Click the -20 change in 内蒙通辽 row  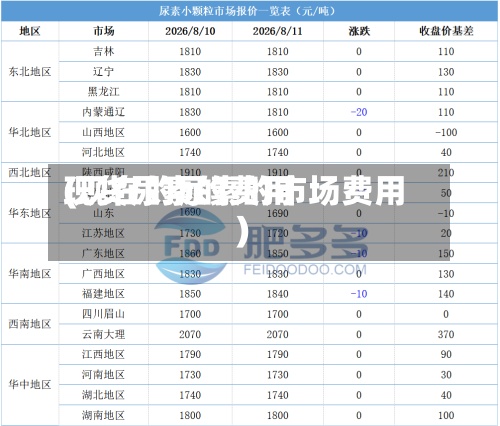[x=359, y=112]
